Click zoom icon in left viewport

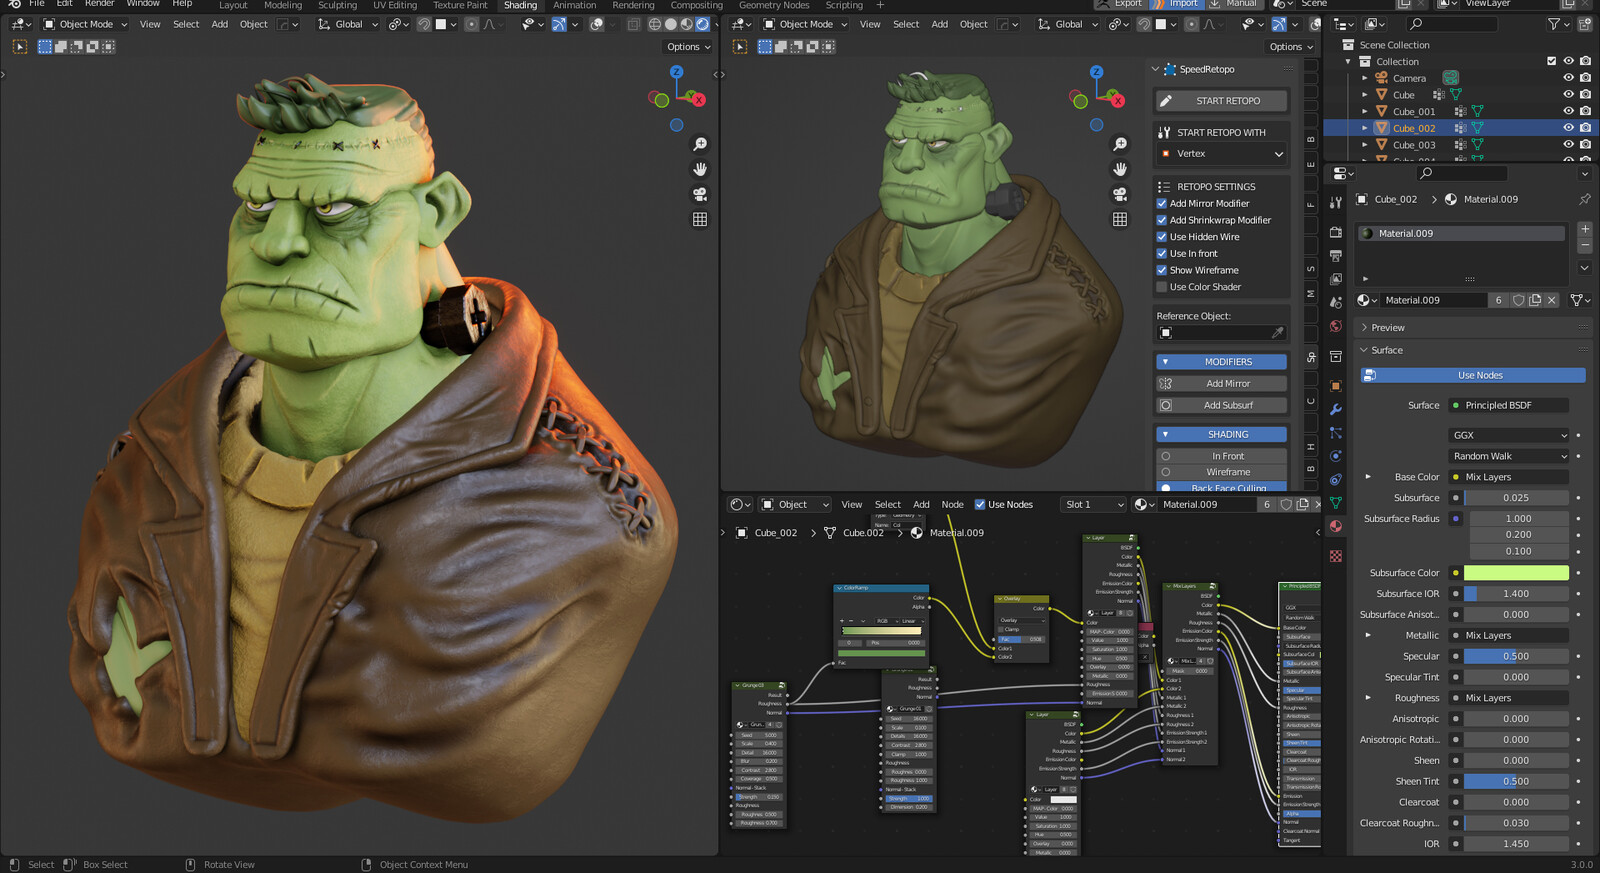pos(700,144)
